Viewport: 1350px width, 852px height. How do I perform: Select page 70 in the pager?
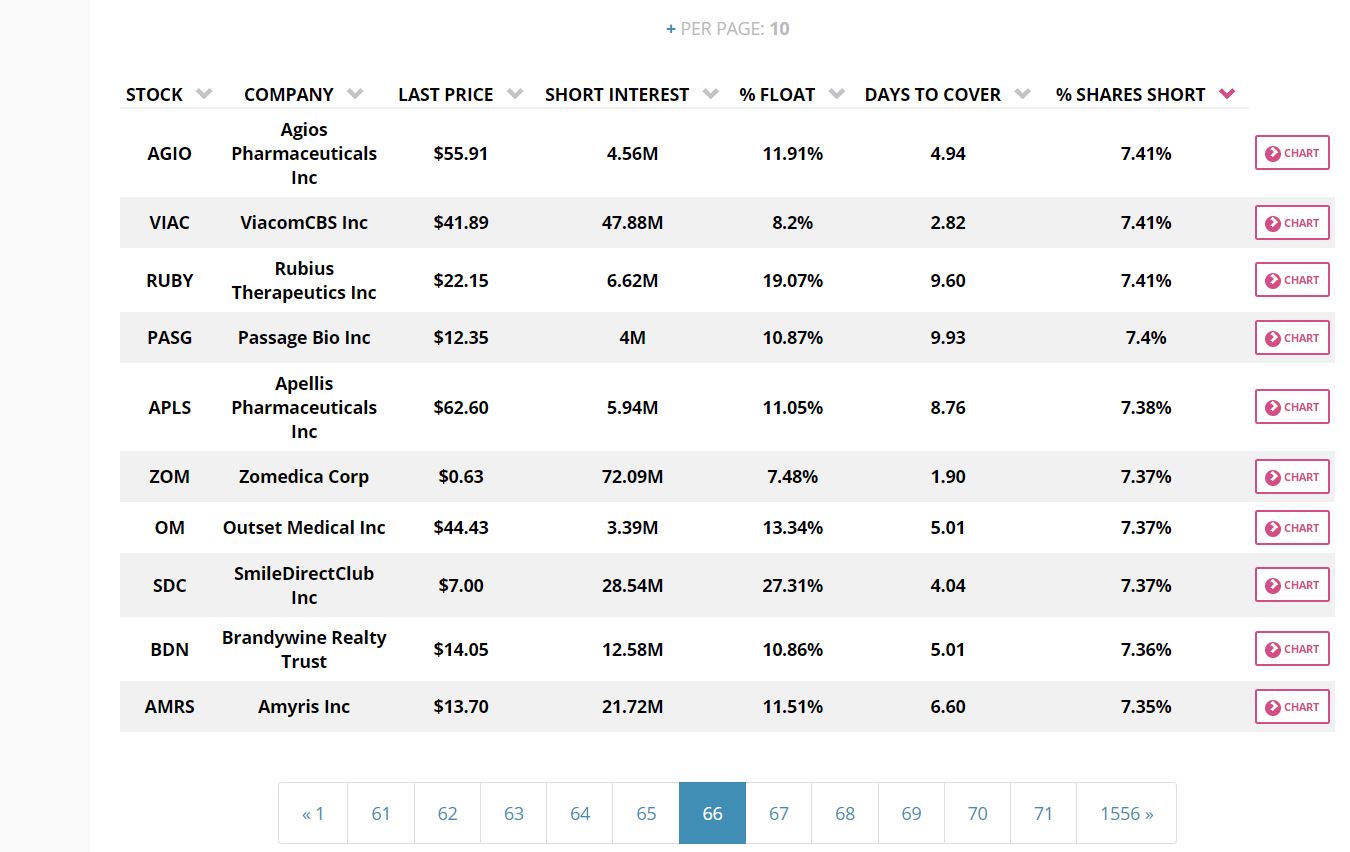coord(977,813)
